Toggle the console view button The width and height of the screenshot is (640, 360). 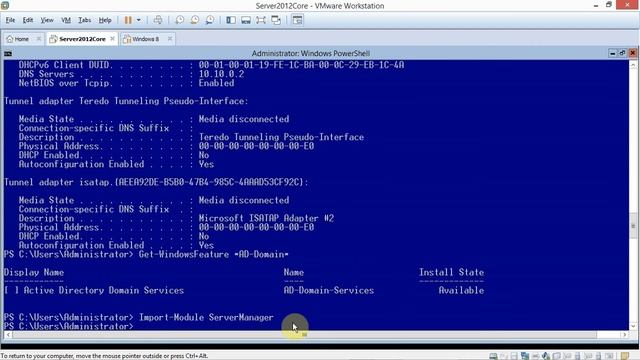click(x=298, y=20)
